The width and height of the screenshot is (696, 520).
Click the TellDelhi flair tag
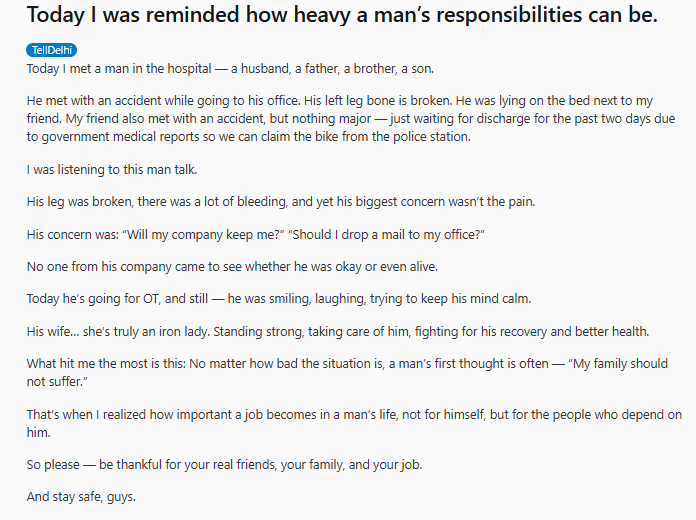coord(51,50)
